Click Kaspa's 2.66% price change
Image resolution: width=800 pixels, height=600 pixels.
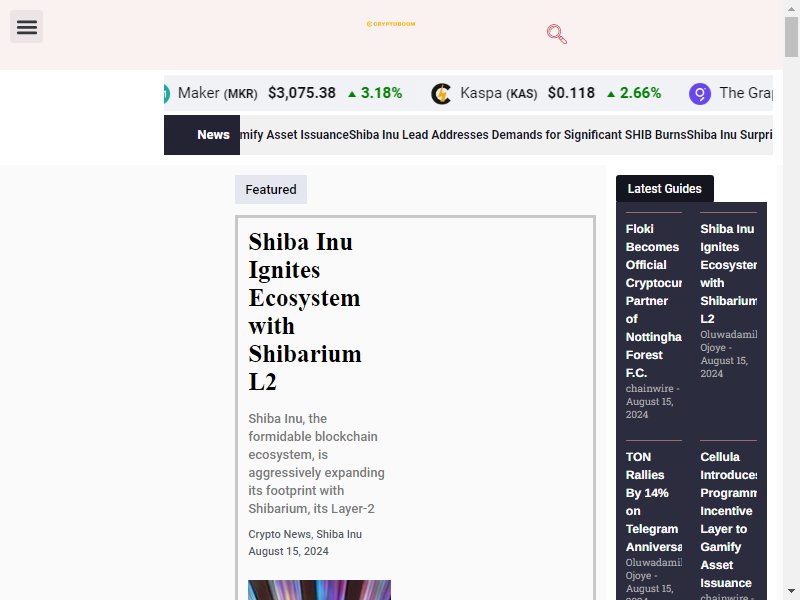coord(634,93)
